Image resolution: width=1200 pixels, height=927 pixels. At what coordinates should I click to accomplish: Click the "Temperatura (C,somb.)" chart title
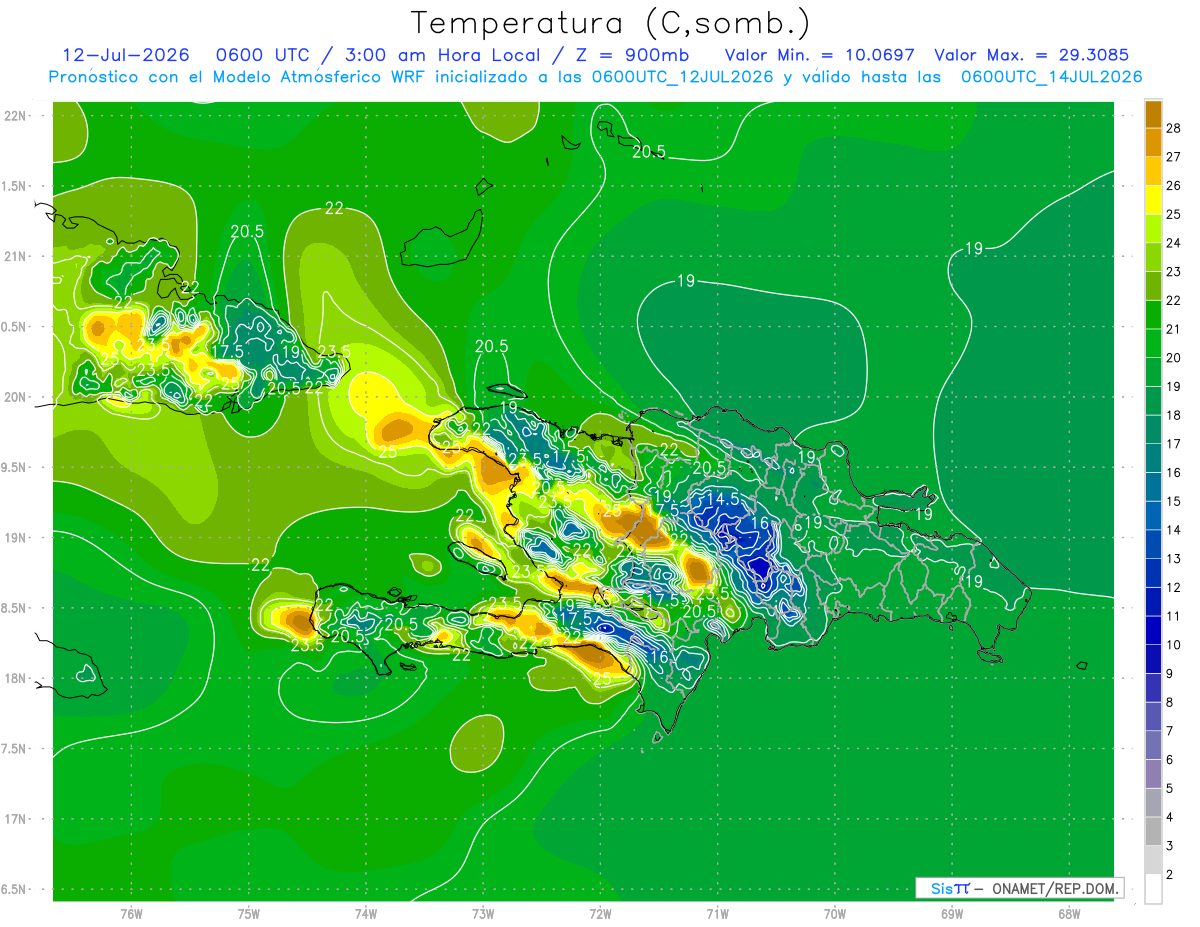point(611,23)
